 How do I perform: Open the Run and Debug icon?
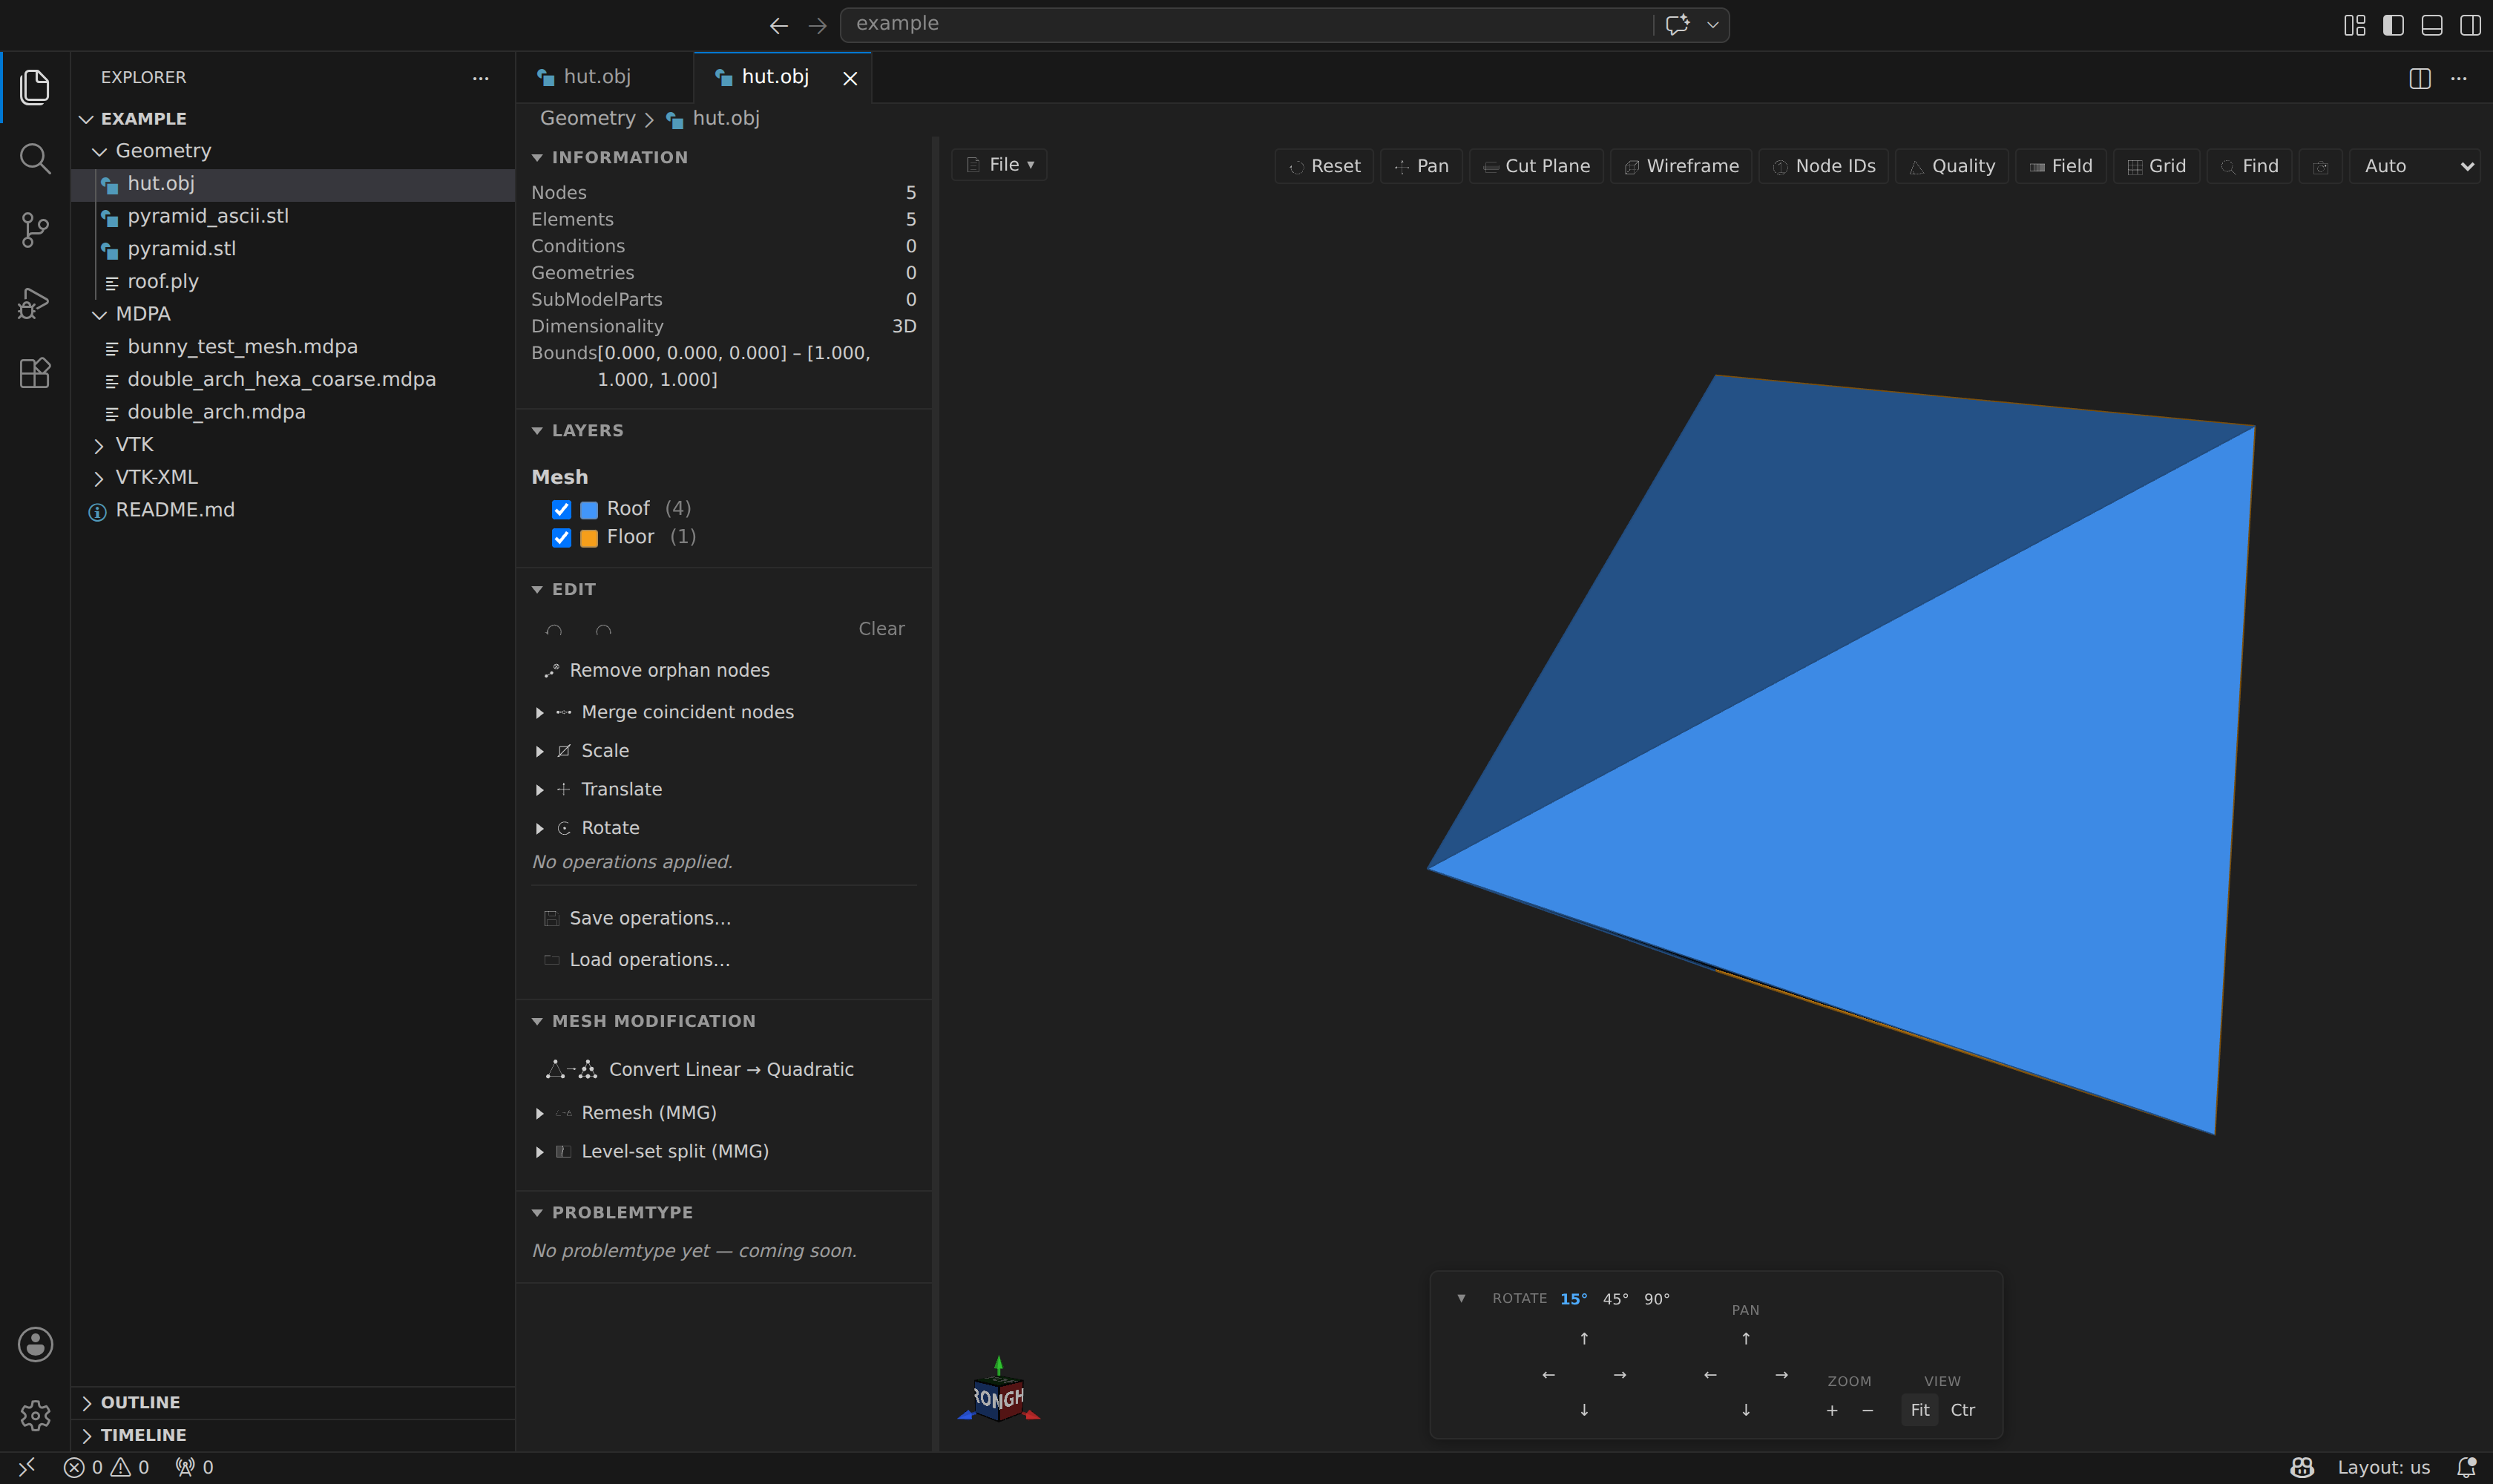[x=35, y=302]
